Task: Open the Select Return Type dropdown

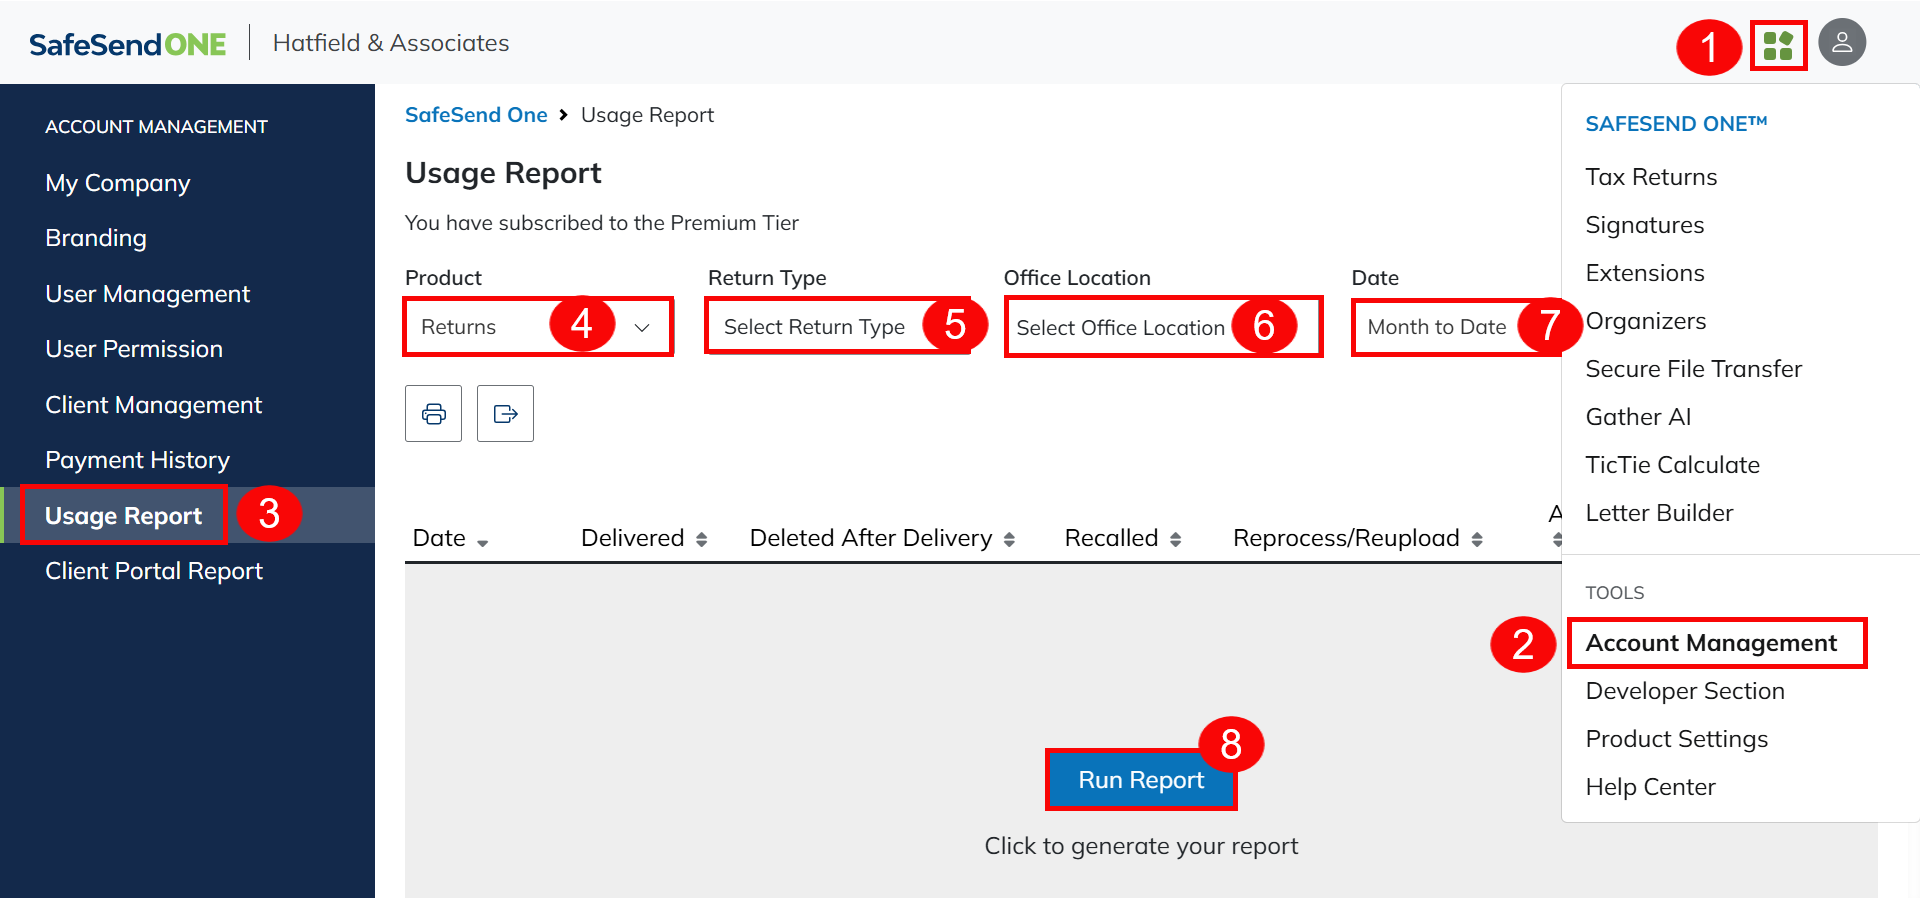Action: pyautogui.click(x=814, y=327)
